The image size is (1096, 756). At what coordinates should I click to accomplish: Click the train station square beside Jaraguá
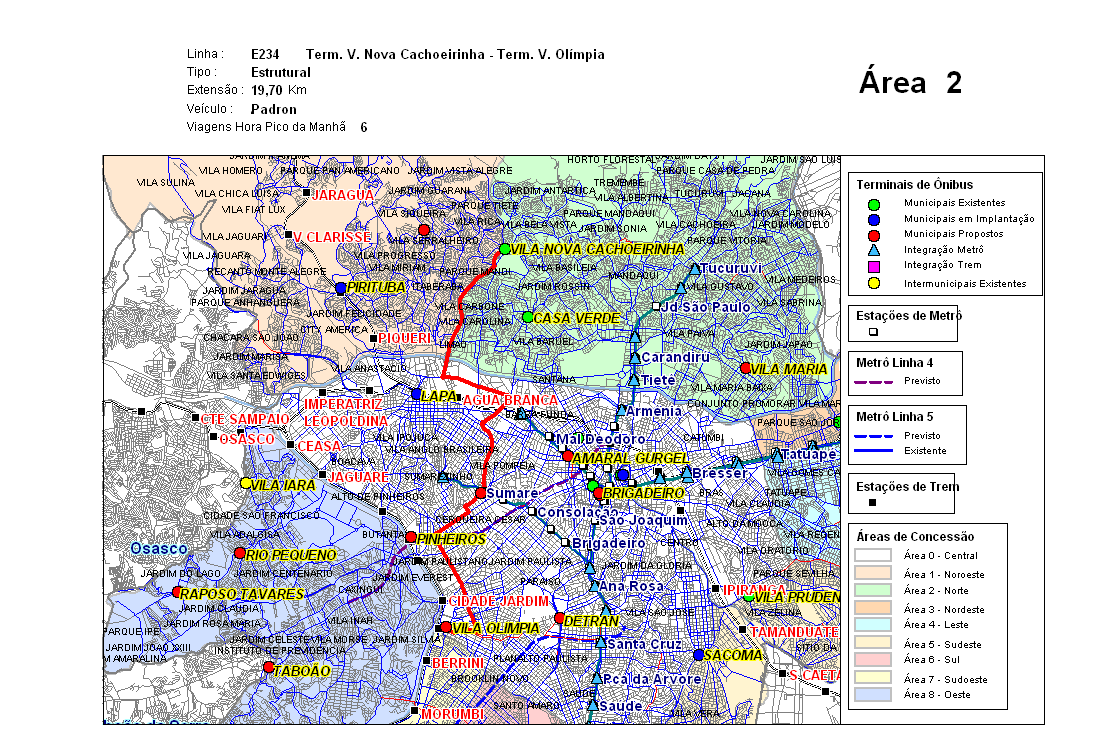tap(306, 192)
